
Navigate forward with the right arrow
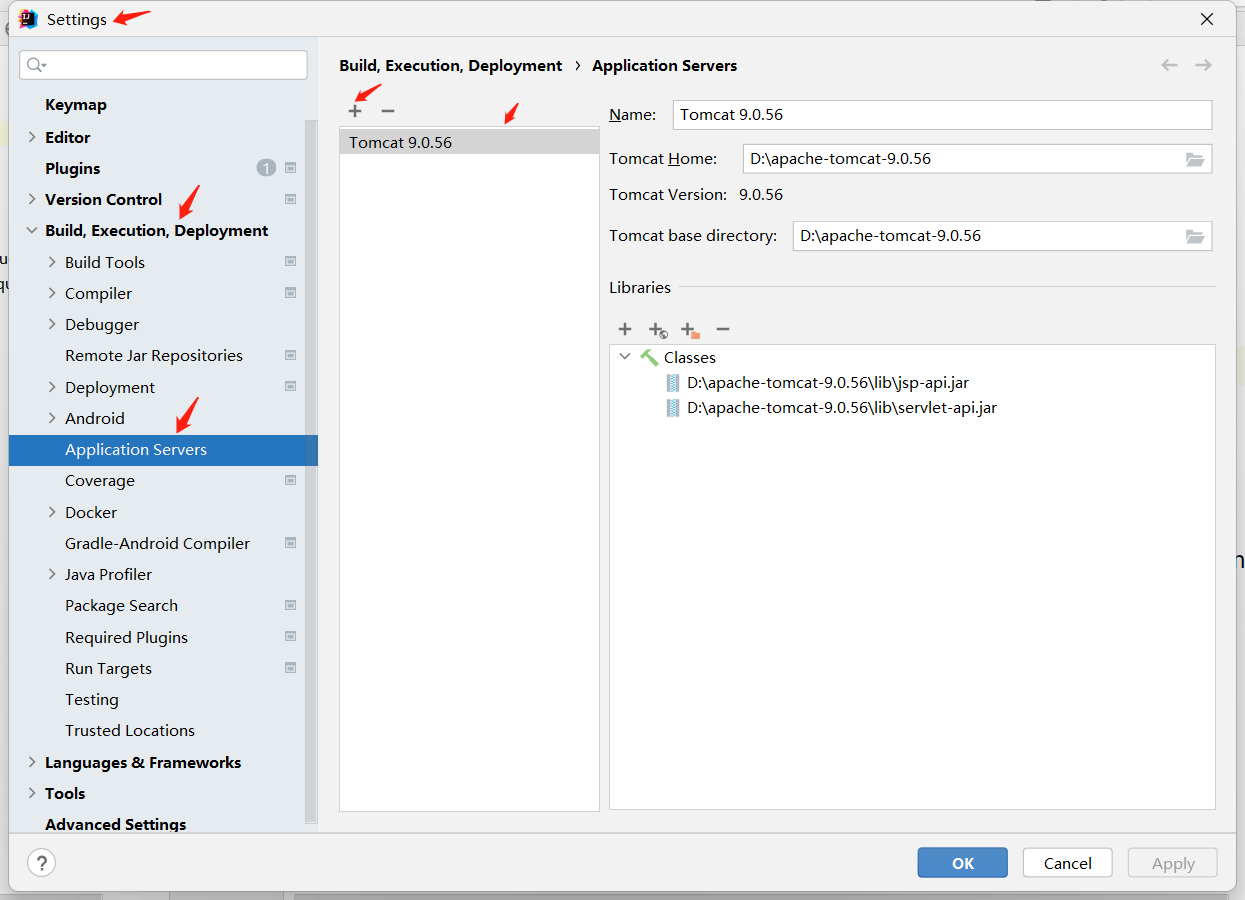coord(1203,65)
